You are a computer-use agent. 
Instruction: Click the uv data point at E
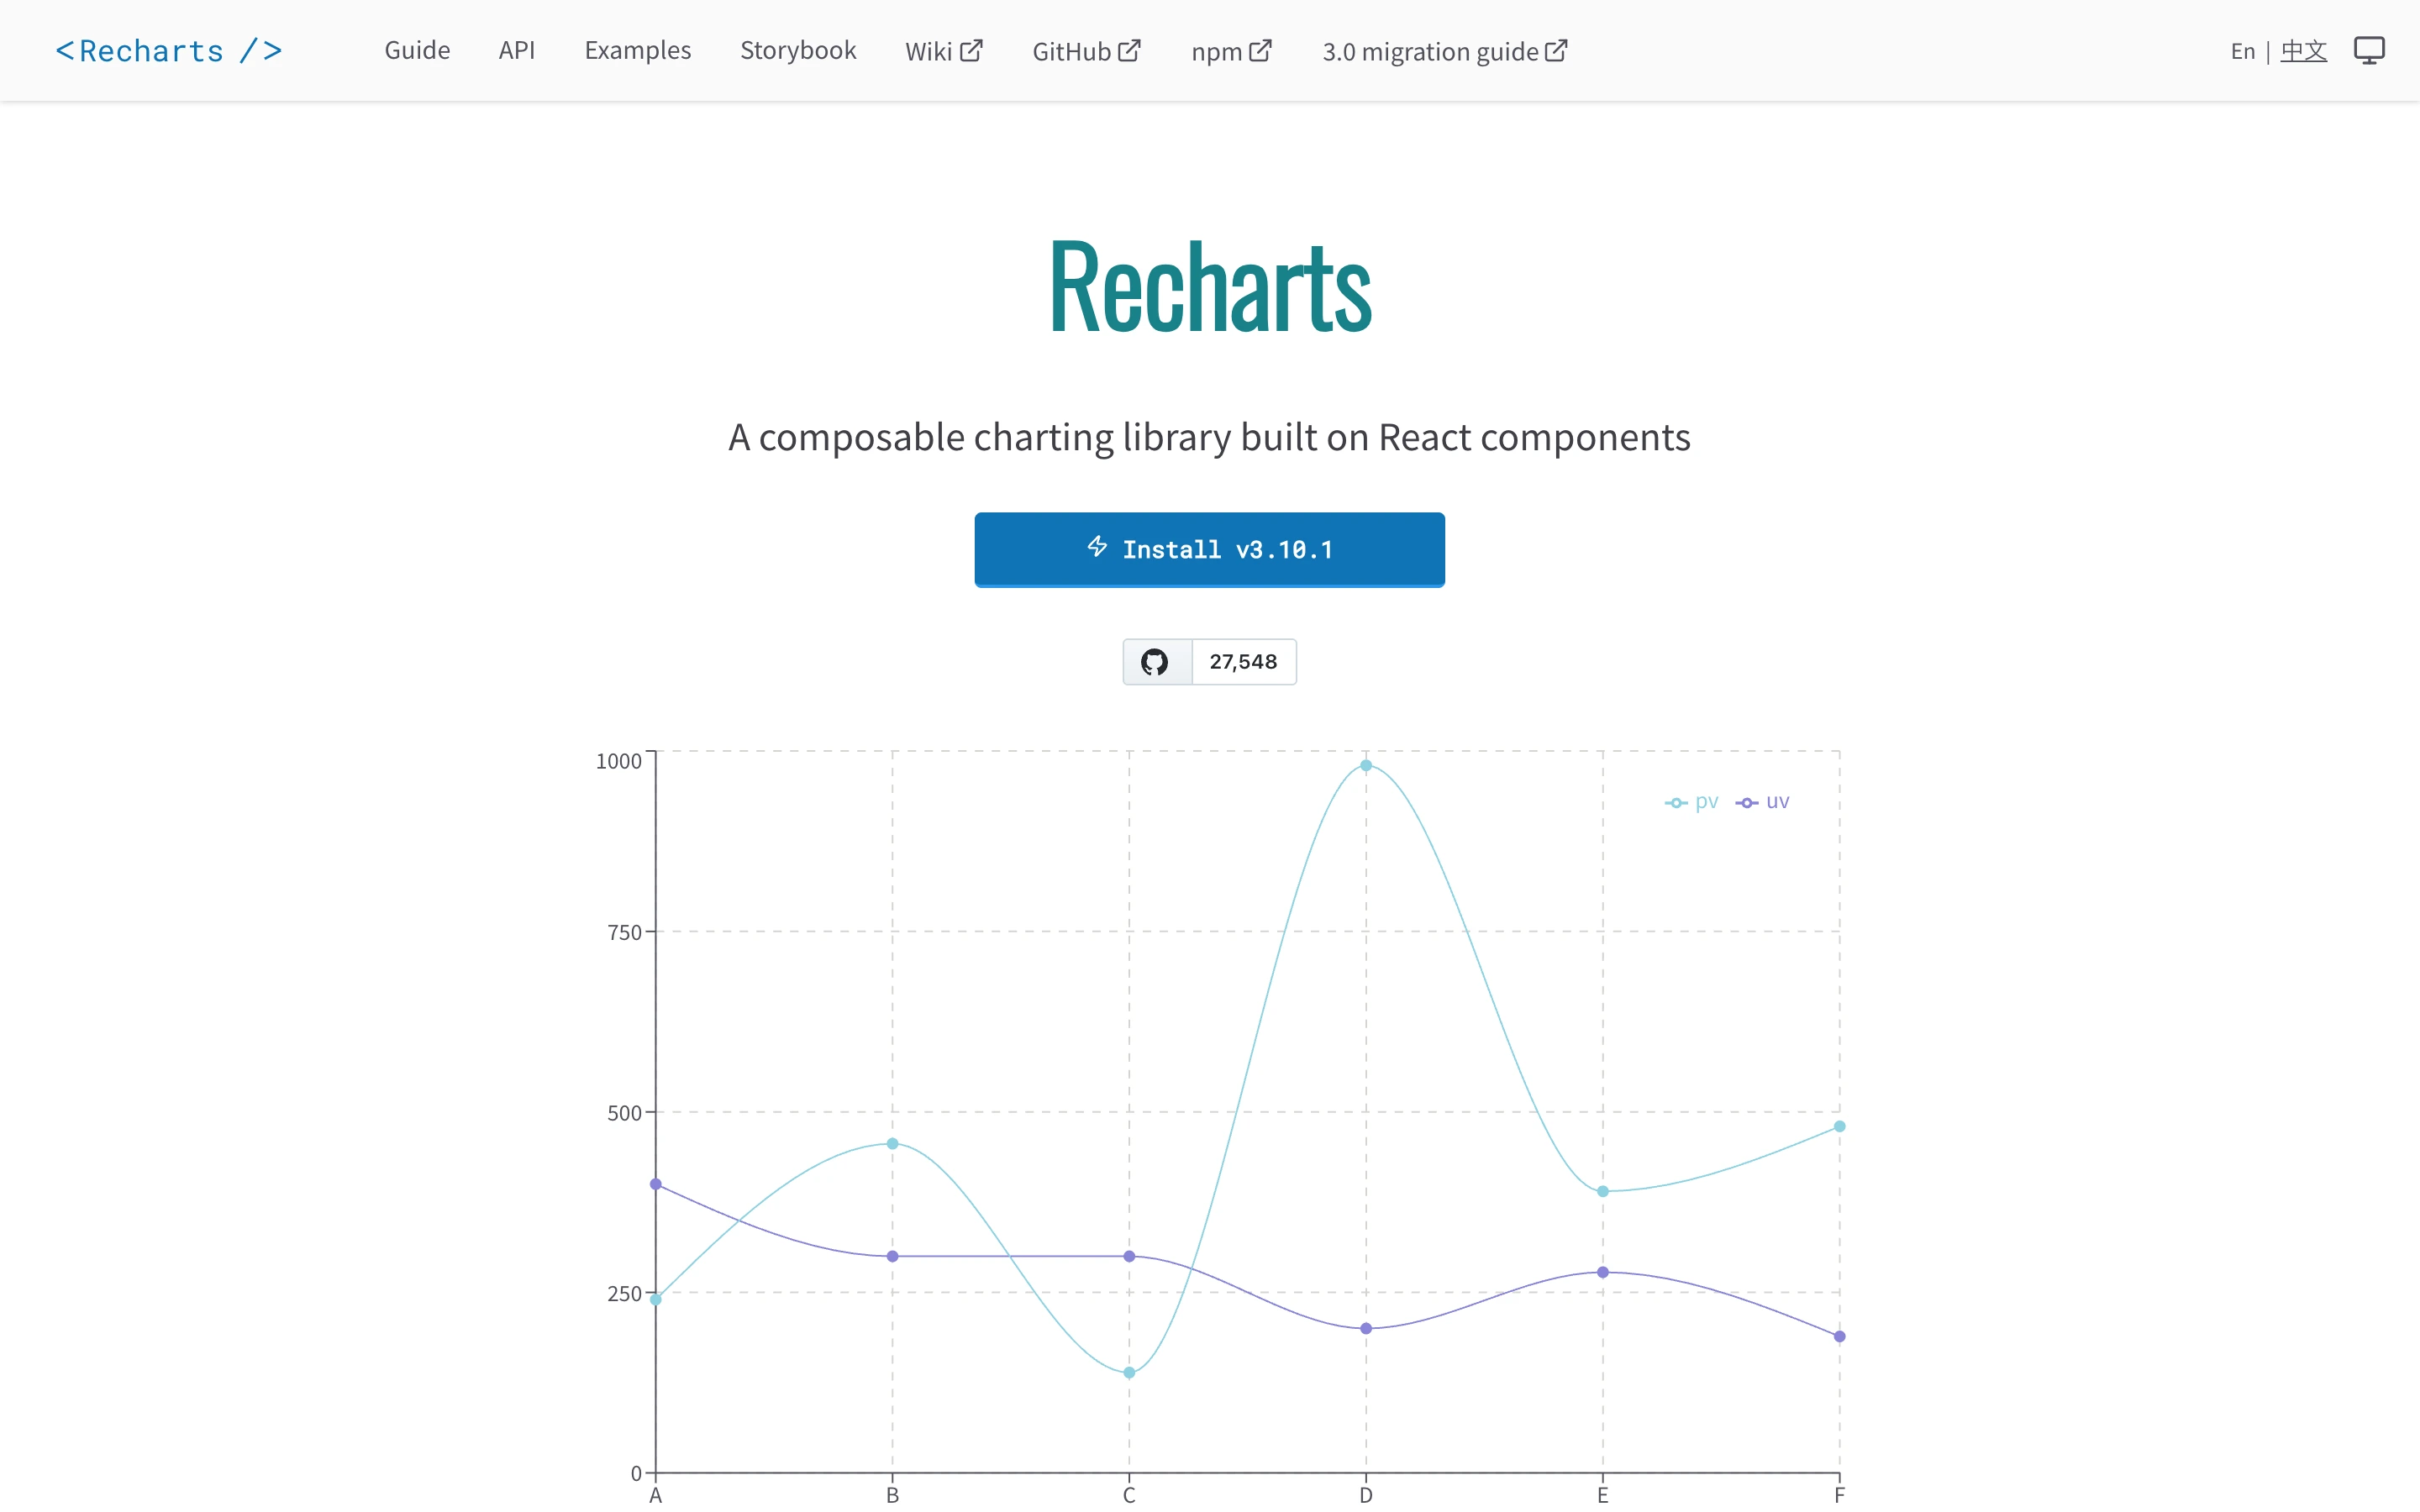pos(1603,1272)
